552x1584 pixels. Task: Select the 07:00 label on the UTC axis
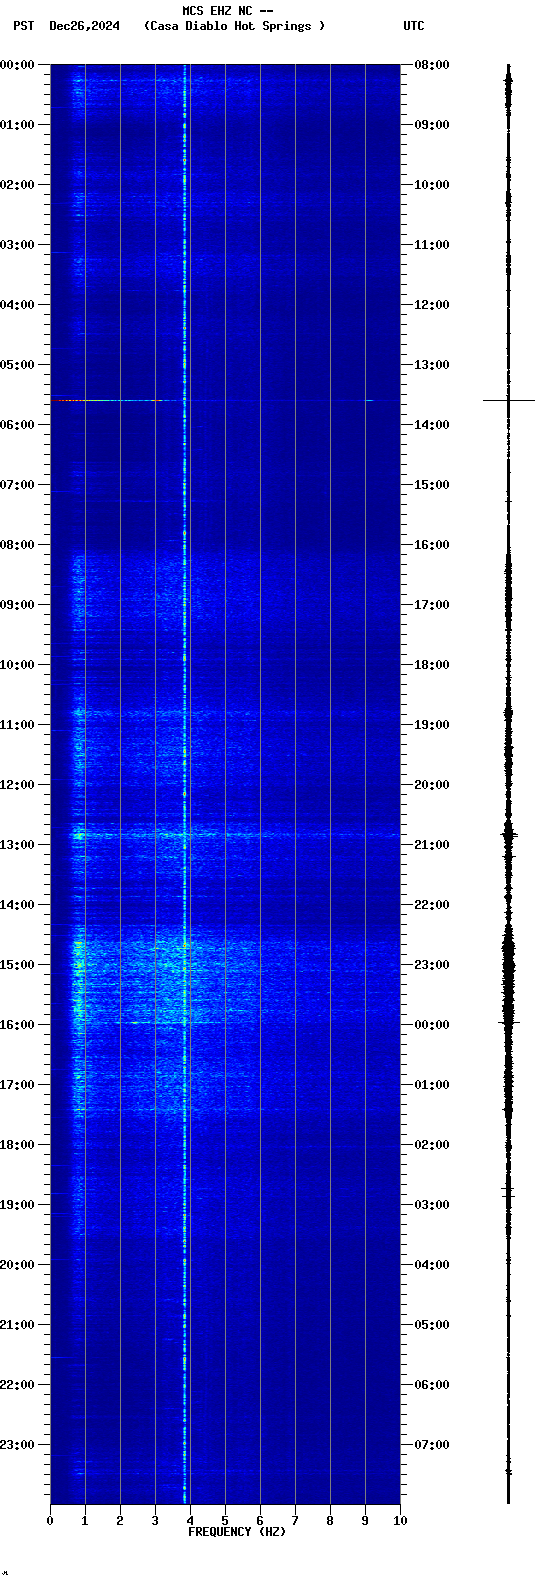click(x=431, y=1445)
